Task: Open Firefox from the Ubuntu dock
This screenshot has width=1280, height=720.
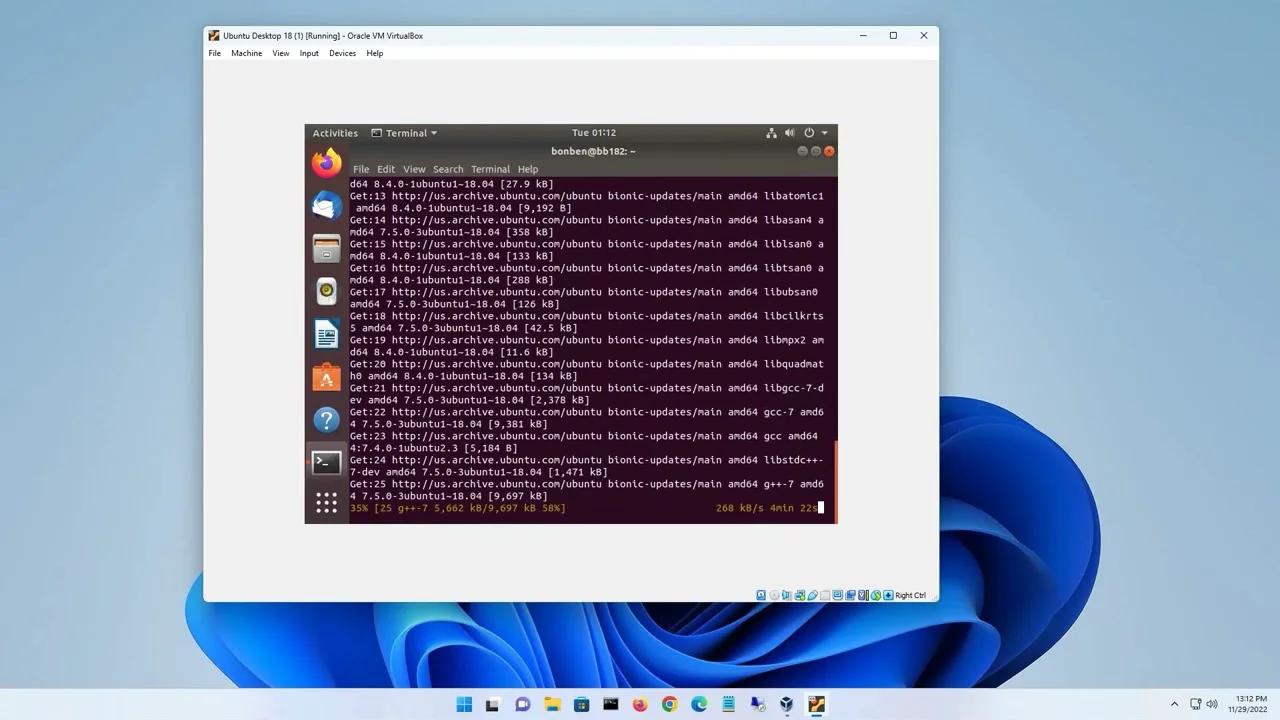Action: [x=326, y=162]
